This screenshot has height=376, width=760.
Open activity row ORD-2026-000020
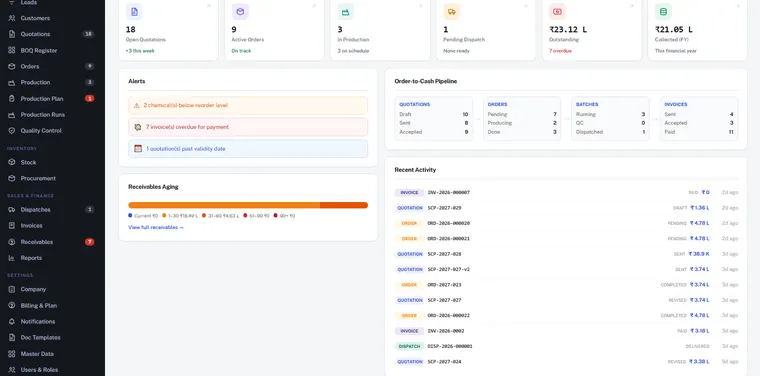tap(566, 223)
